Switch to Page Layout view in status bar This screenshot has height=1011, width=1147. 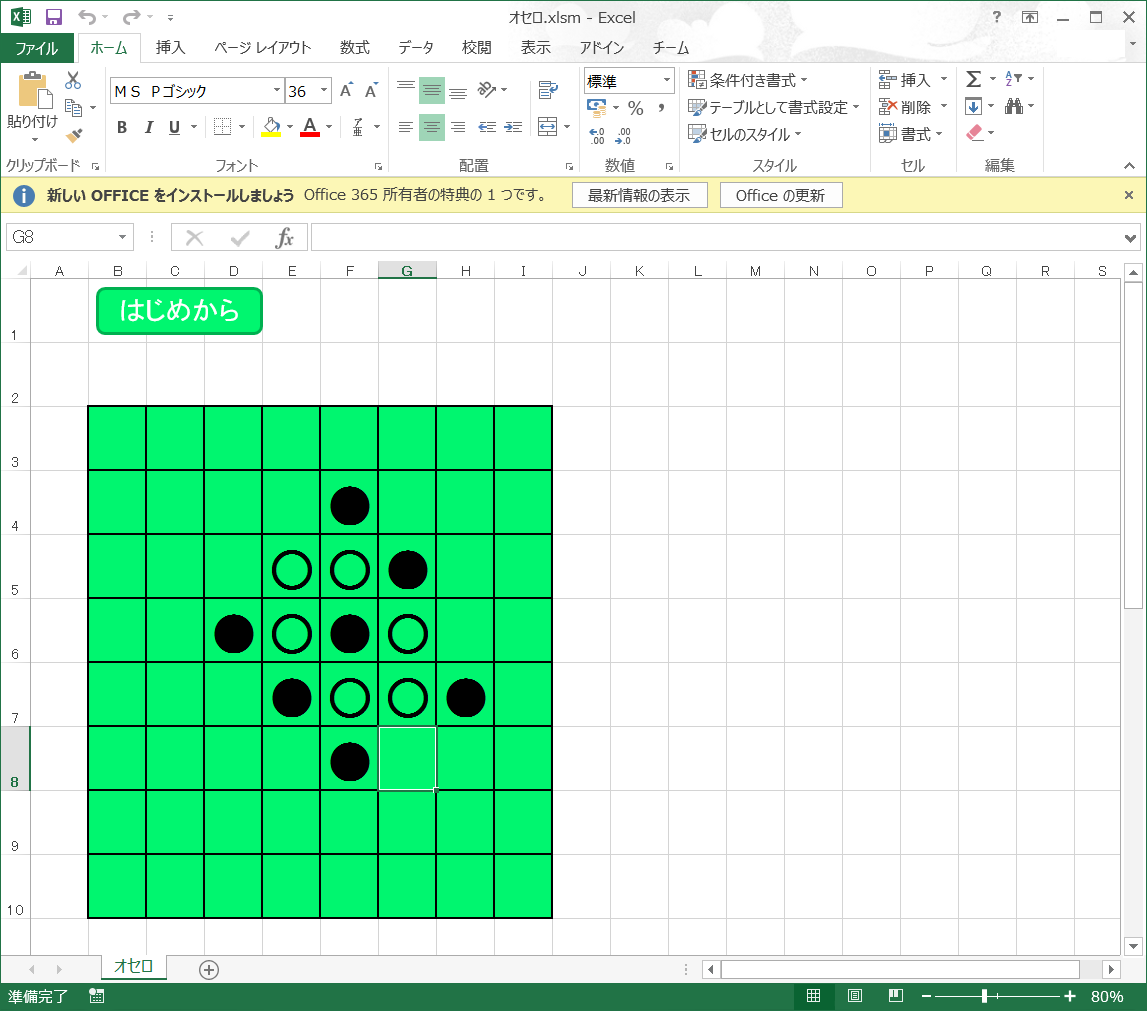[855, 996]
